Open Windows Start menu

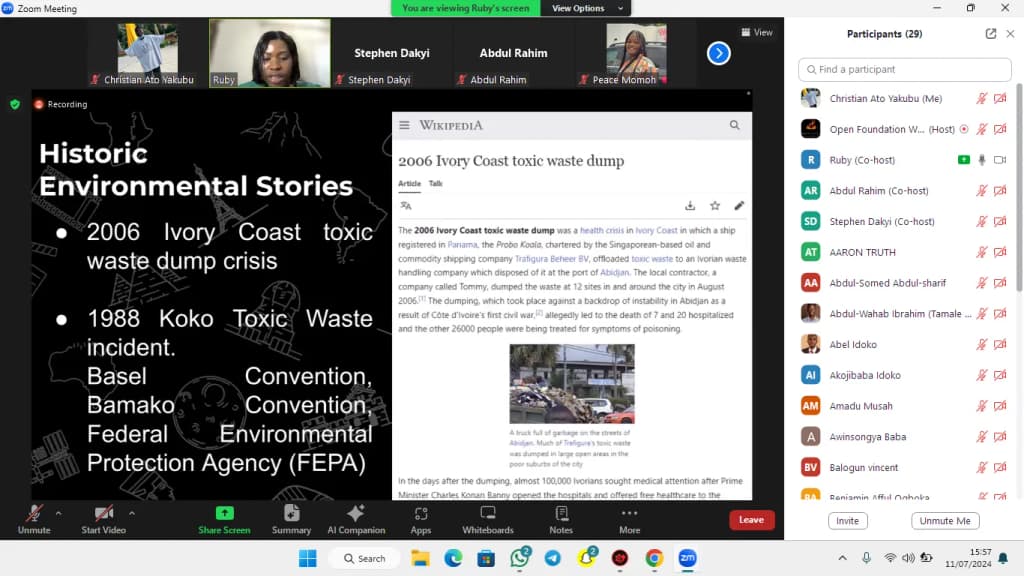(x=308, y=558)
